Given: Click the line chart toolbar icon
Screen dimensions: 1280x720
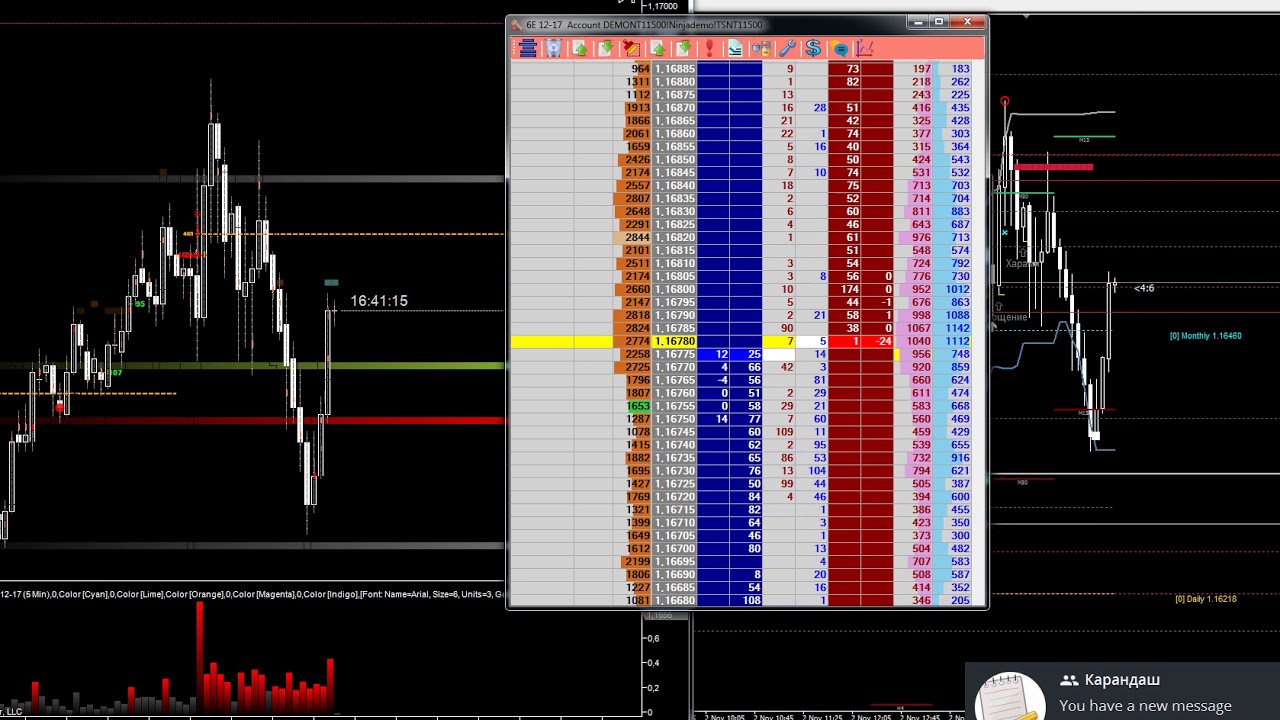Looking at the screenshot, I should pos(865,48).
